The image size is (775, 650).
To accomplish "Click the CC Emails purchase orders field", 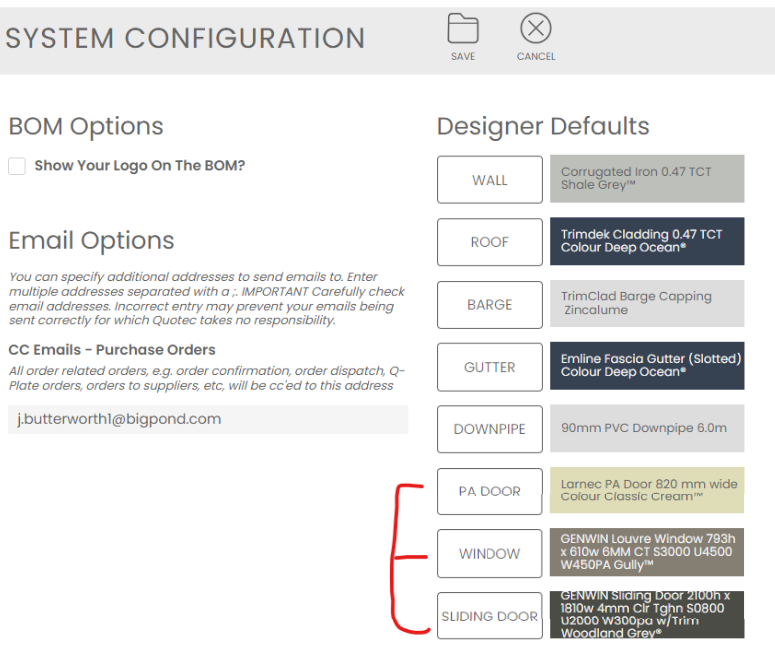I will point(208,420).
